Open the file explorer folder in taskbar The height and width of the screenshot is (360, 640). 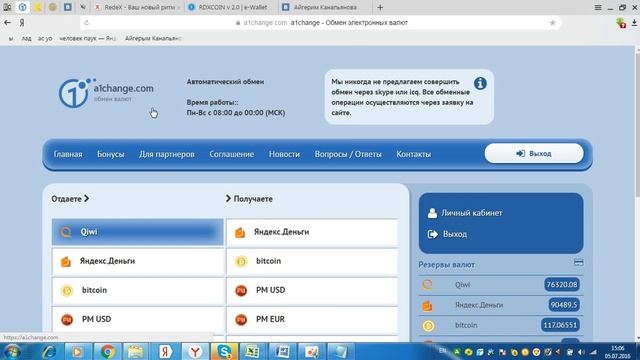click(136, 351)
